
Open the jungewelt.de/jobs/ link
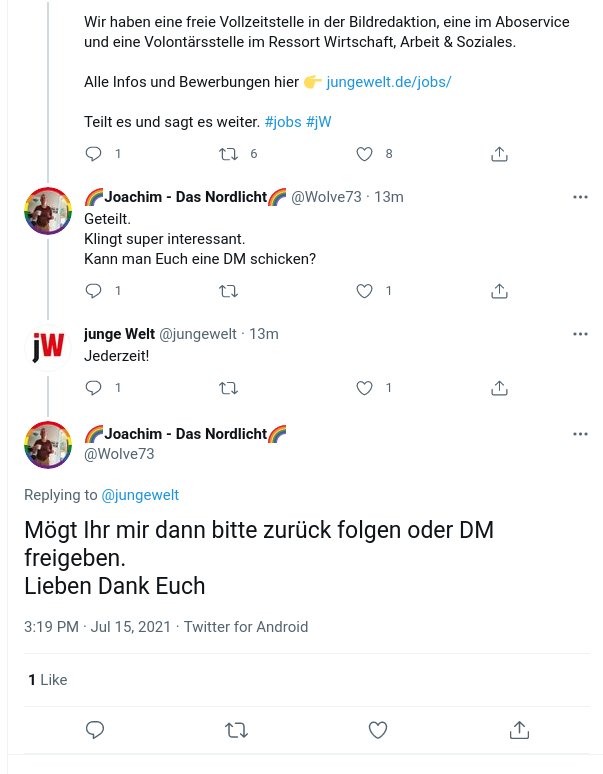click(x=389, y=82)
